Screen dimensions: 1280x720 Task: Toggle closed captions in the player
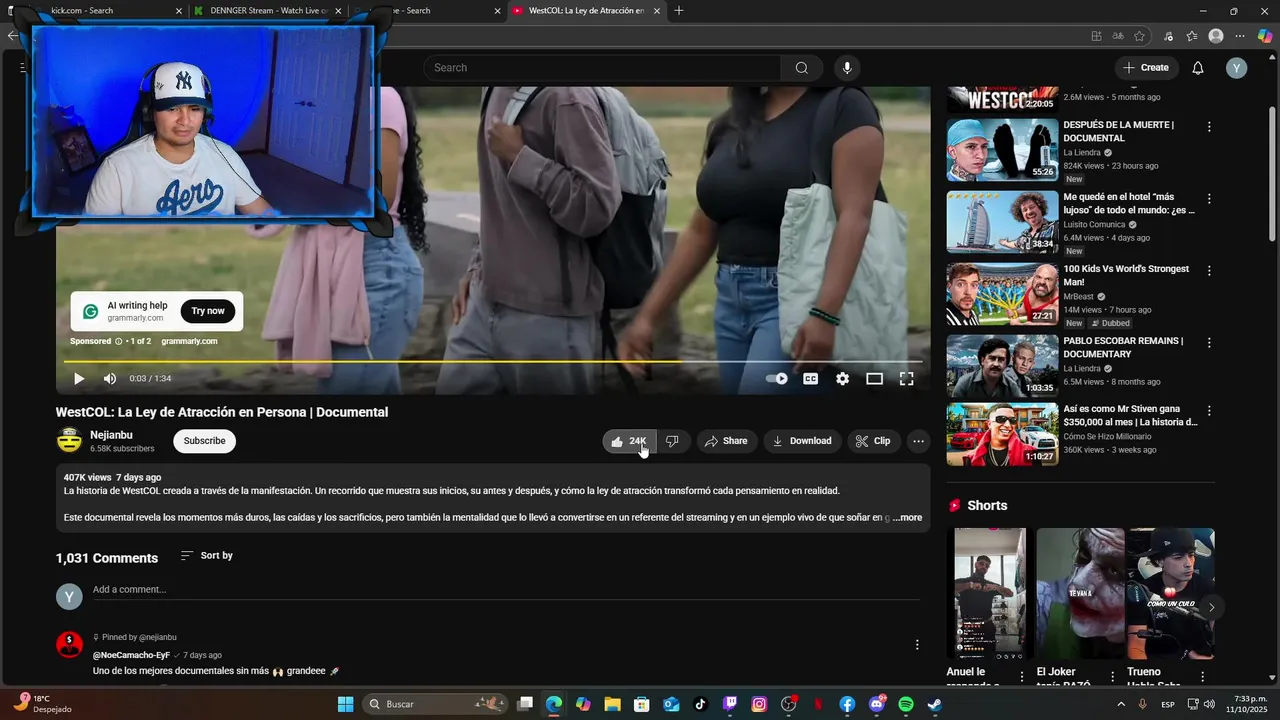pyautogui.click(x=811, y=379)
